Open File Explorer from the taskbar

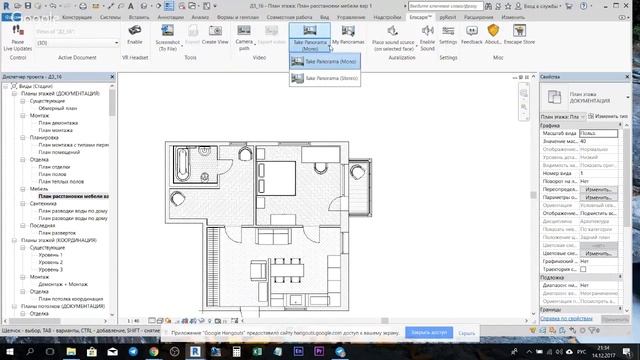click(71, 351)
